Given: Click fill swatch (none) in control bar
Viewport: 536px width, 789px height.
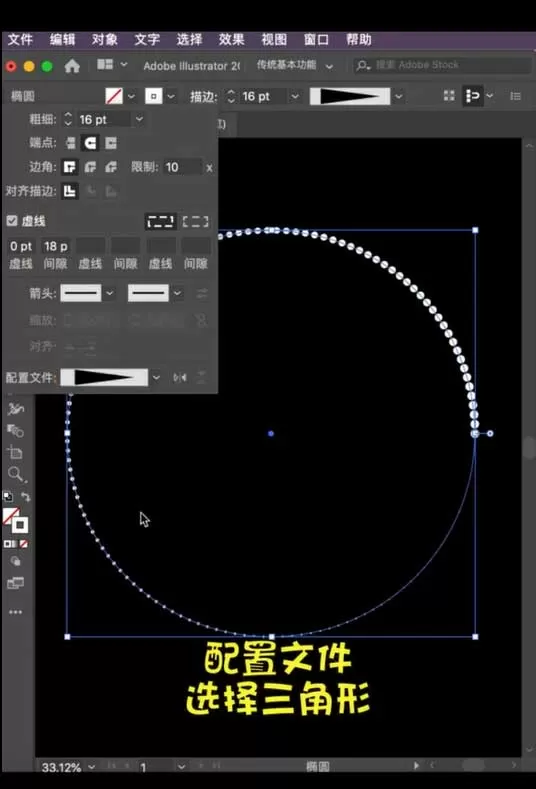Looking at the screenshot, I should (x=114, y=96).
